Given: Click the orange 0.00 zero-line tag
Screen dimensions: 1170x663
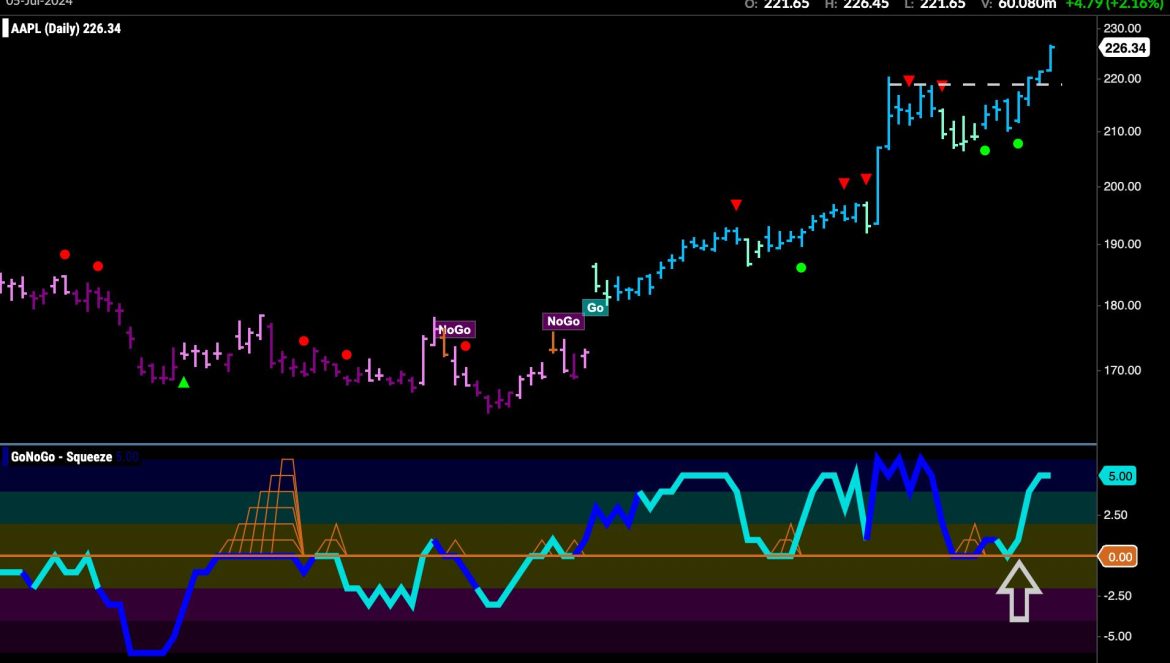Looking at the screenshot, I should [x=1119, y=556].
